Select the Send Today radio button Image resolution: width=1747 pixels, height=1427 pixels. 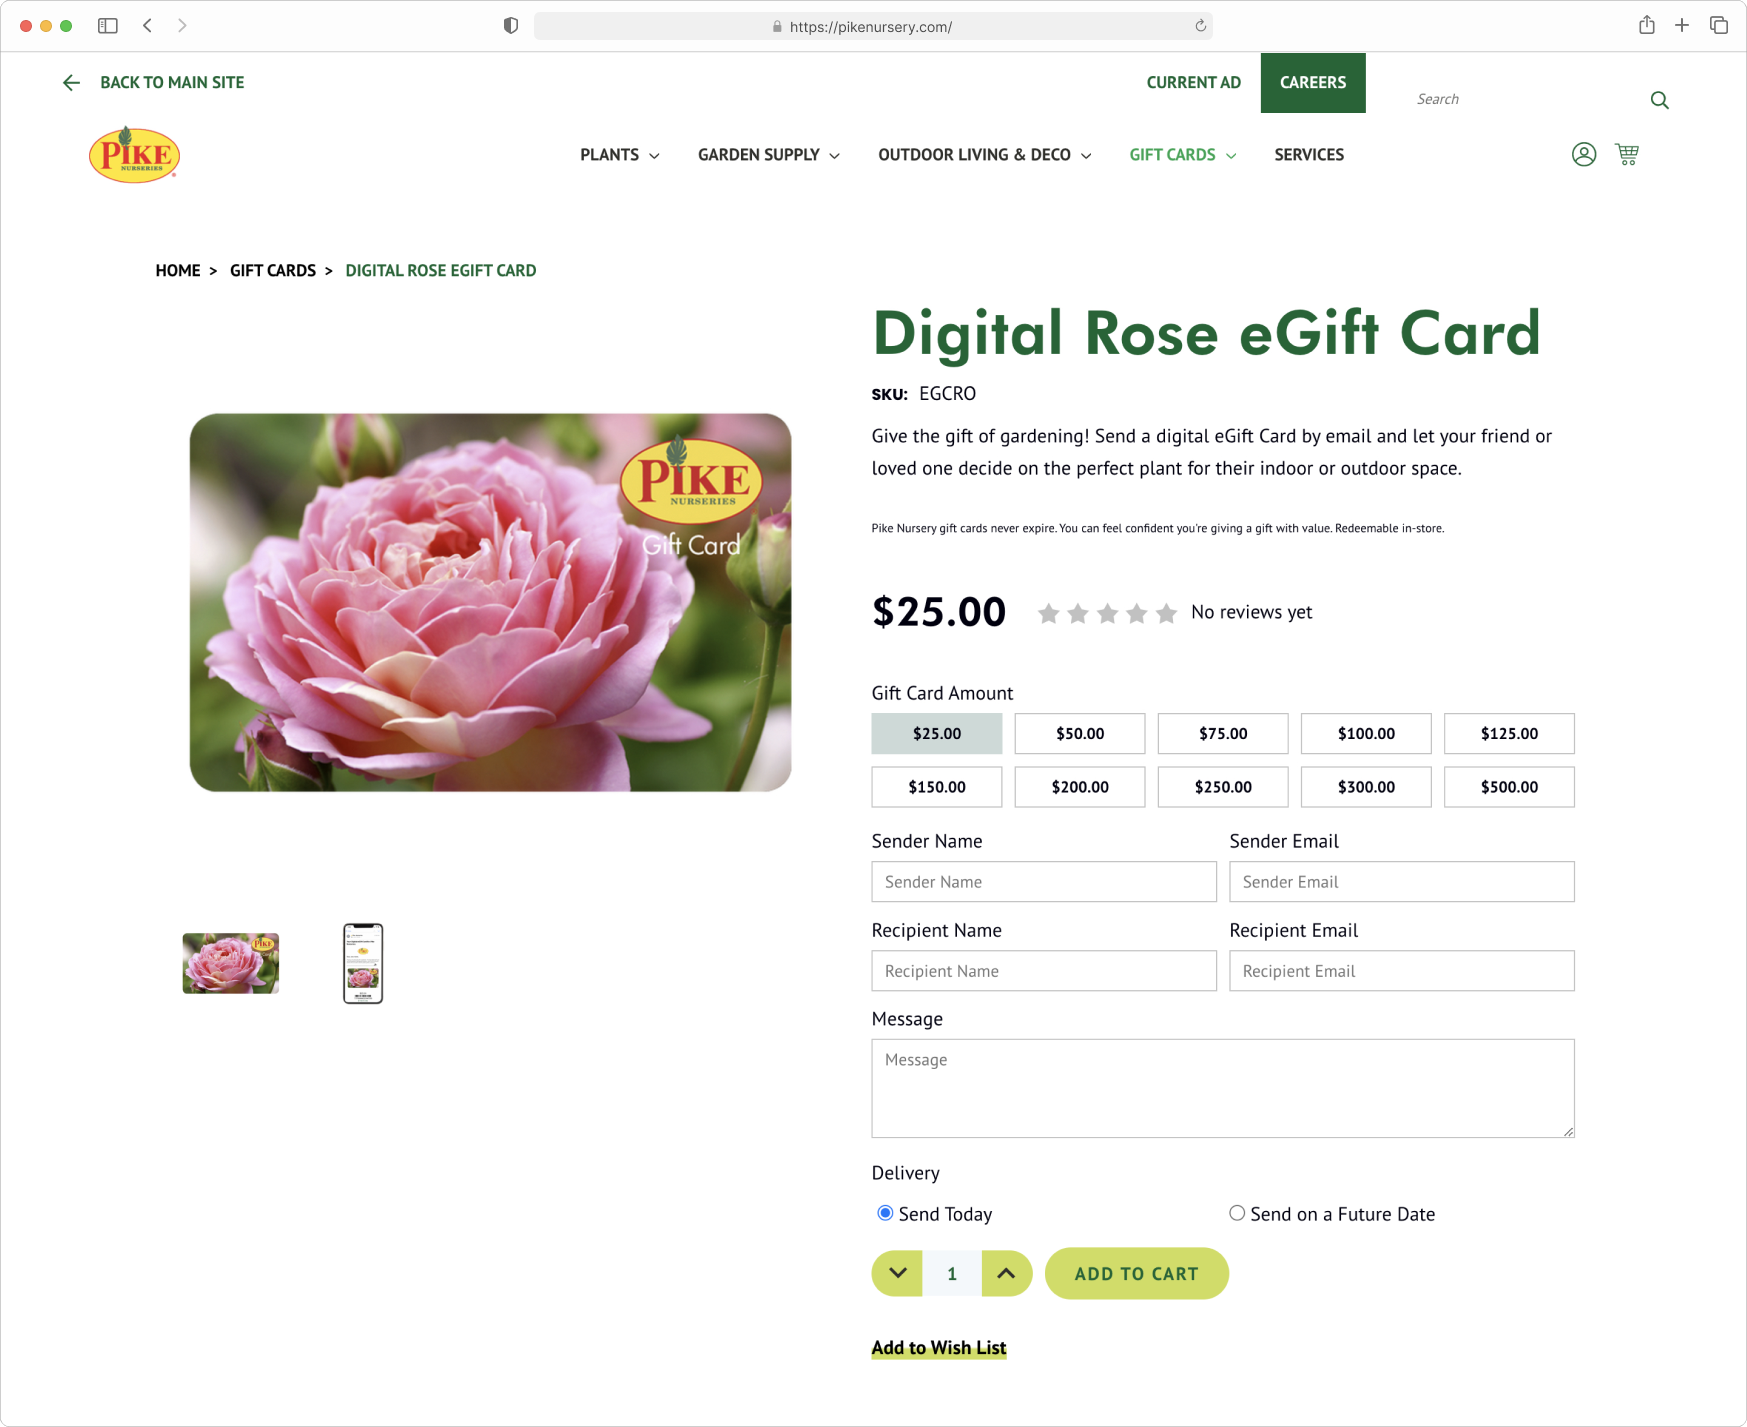pos(885,1213)
